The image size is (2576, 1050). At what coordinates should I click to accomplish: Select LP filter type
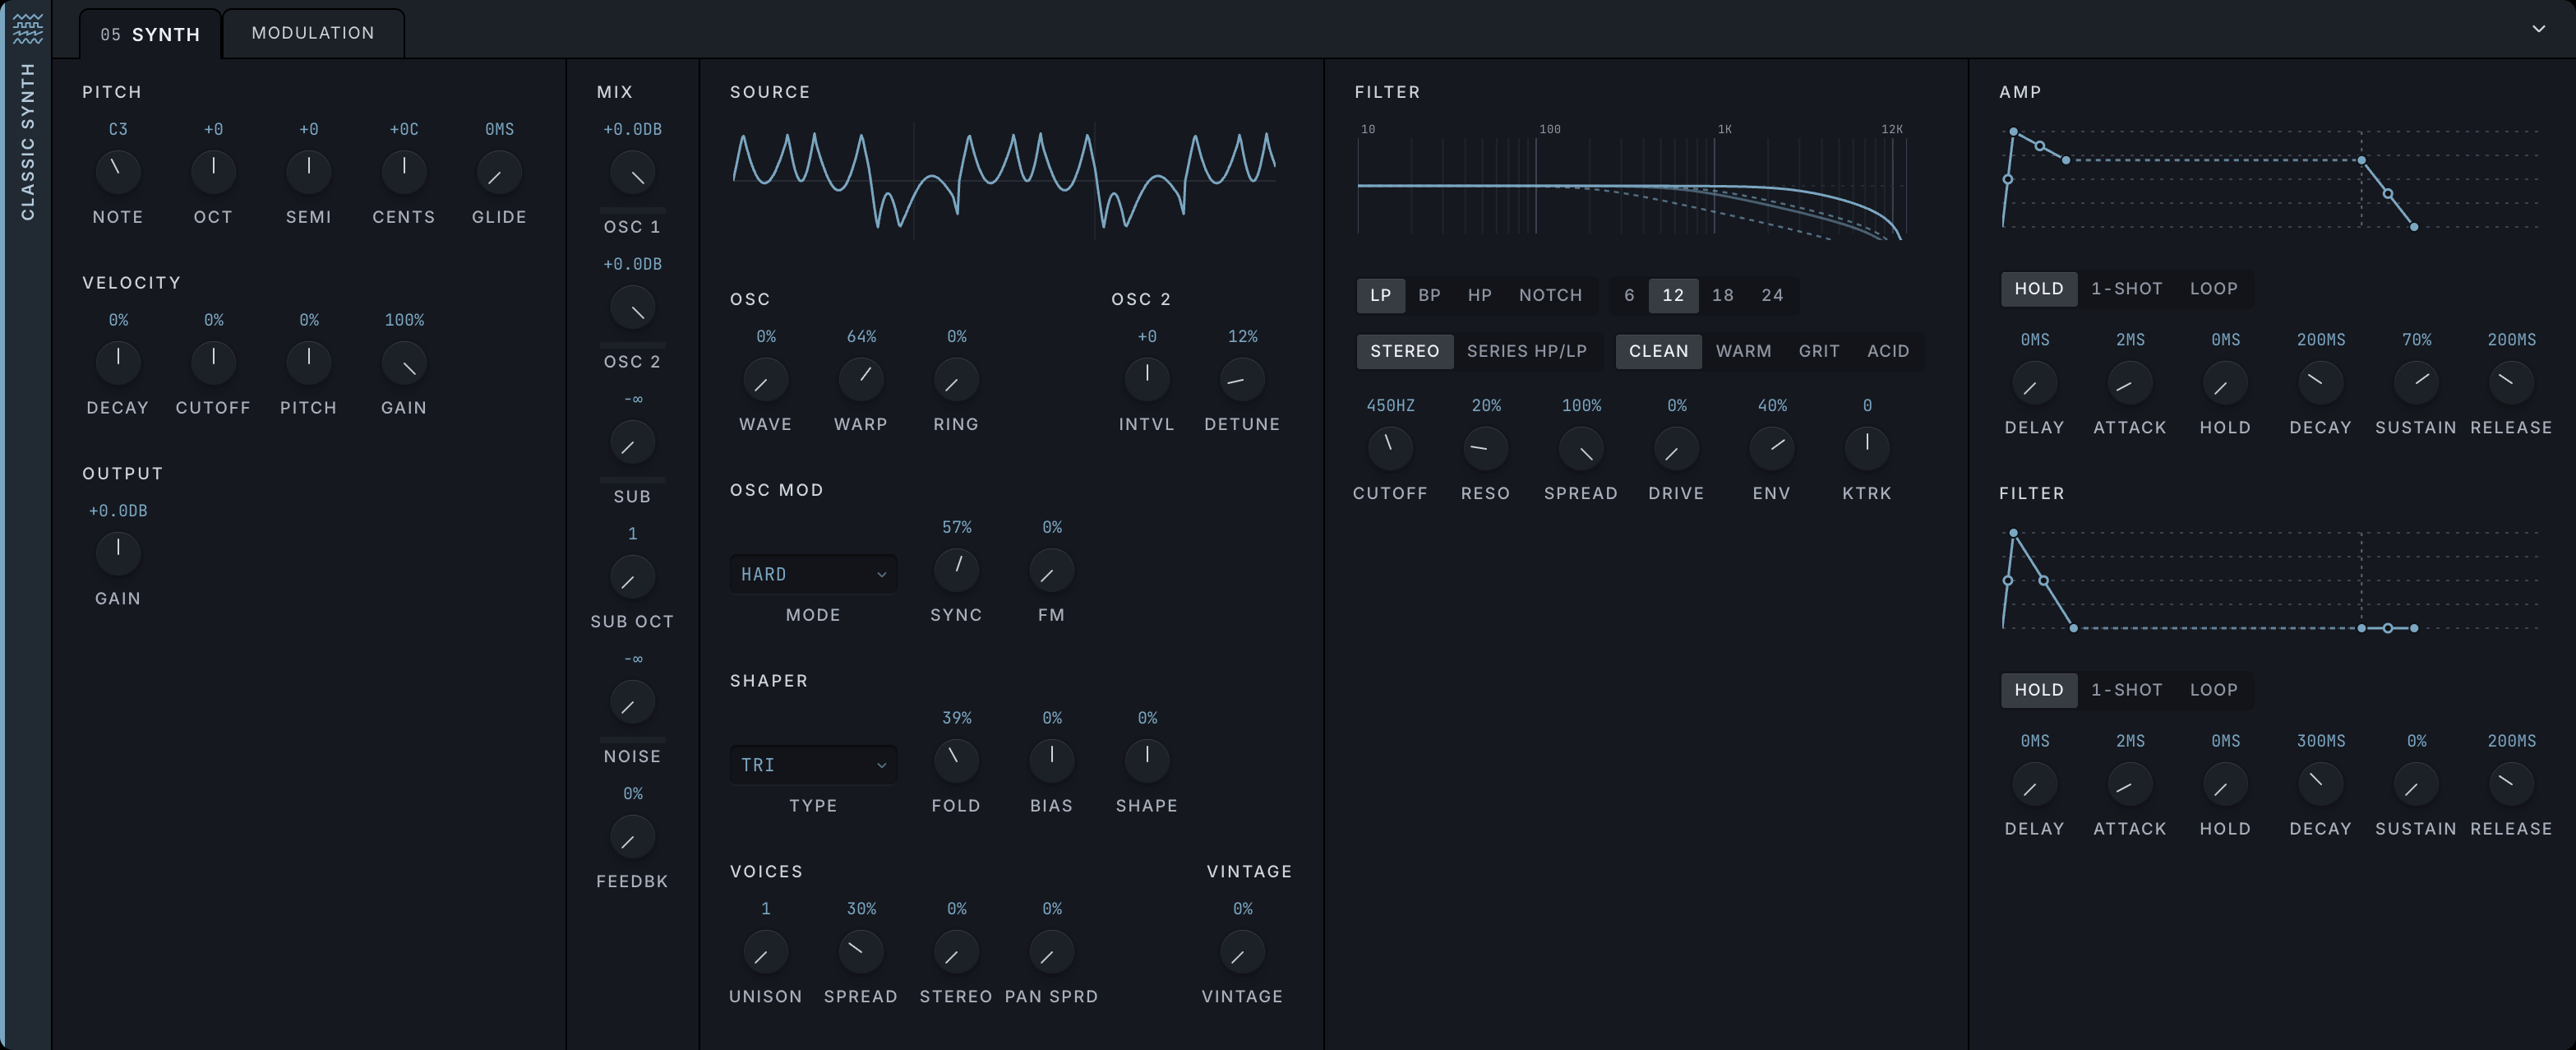(1380, 295)
